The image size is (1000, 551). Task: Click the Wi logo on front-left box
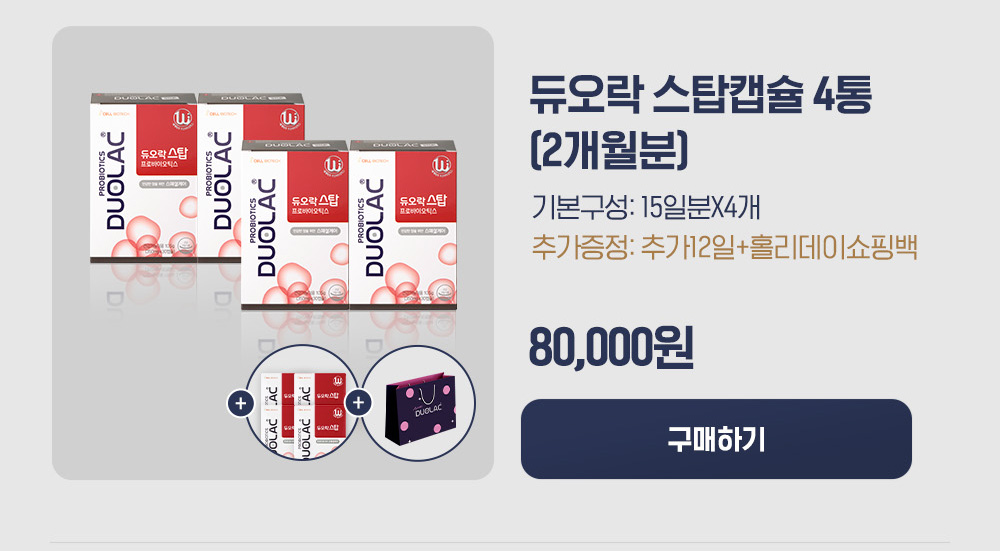[334, 166]
